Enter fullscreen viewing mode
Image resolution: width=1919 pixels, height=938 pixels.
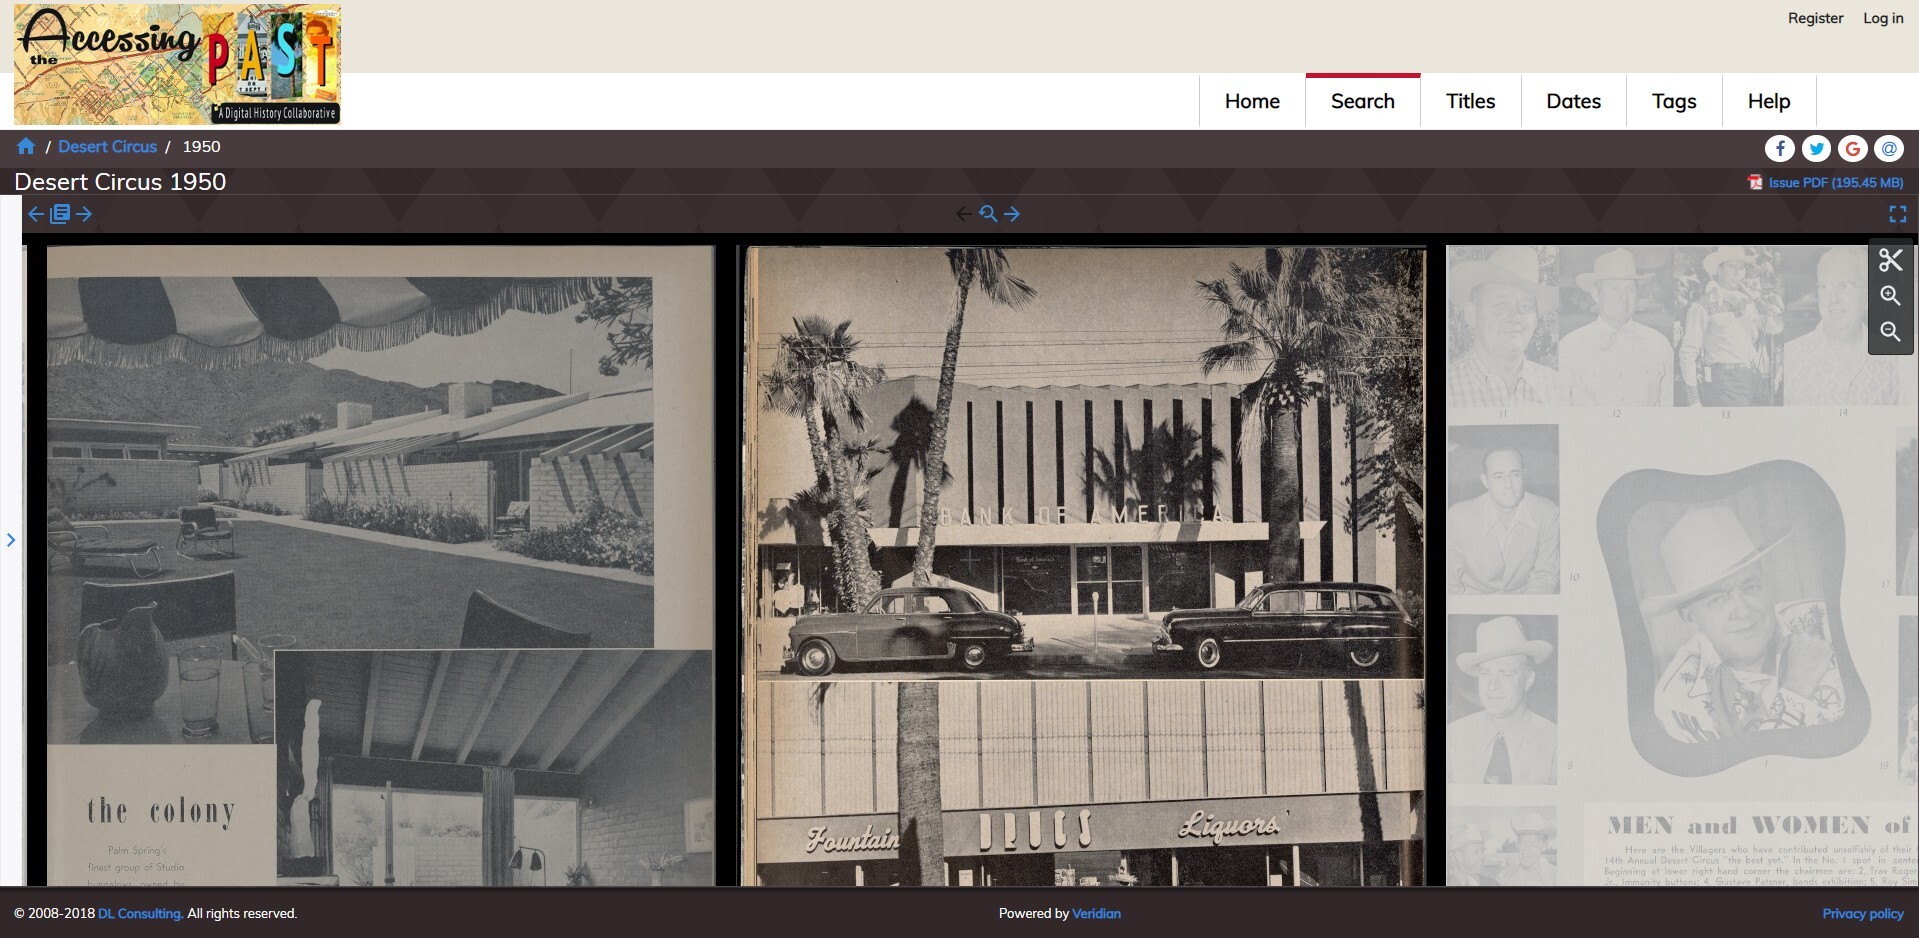1899,213
